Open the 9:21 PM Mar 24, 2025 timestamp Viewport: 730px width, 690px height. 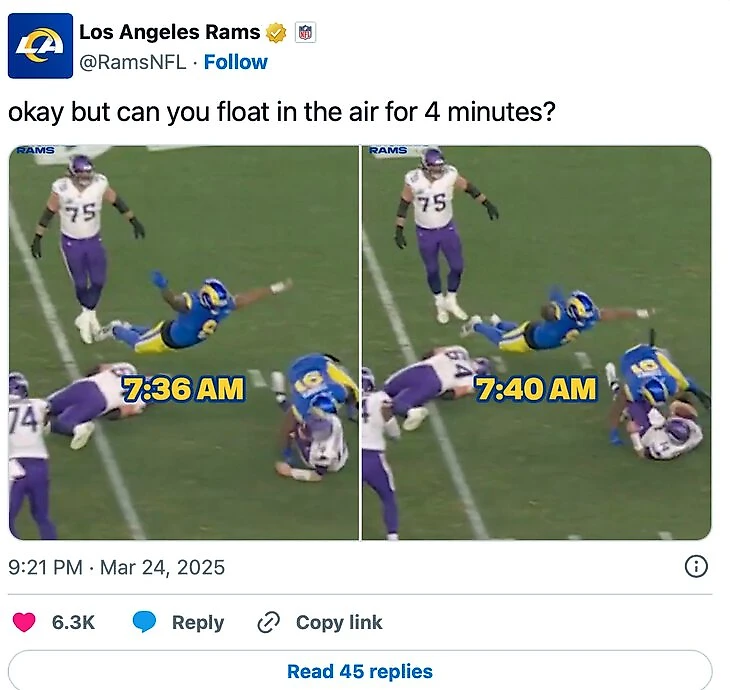click(117, 567)
